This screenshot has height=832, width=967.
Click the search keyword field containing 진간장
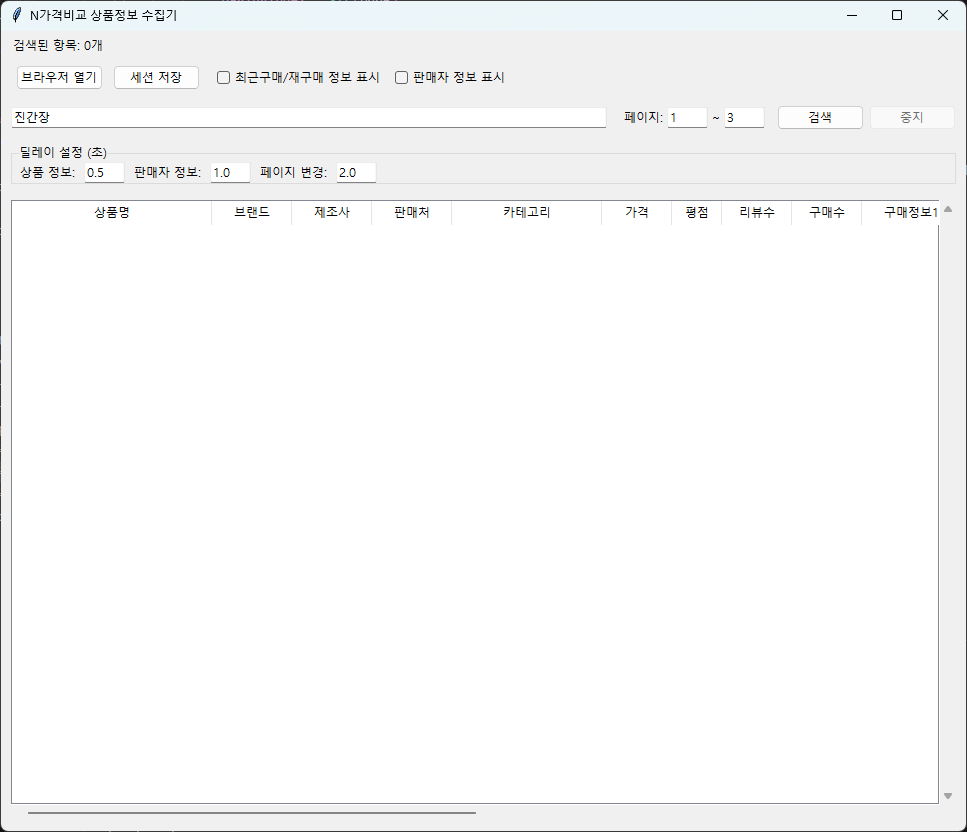[308, 118]
